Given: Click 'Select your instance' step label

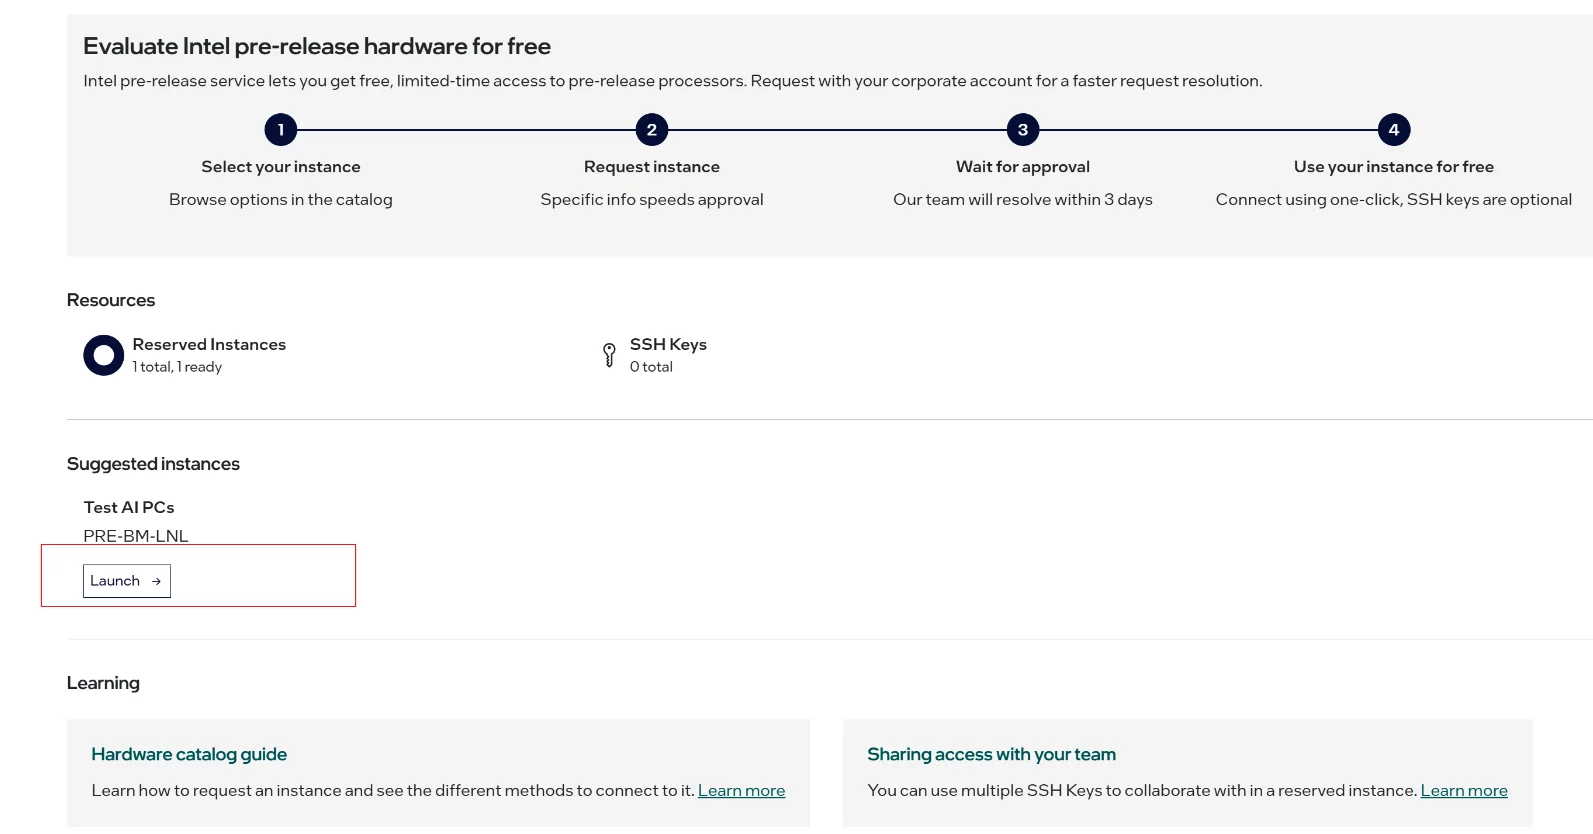Looking at the screenshot, I should coord(281,167).
